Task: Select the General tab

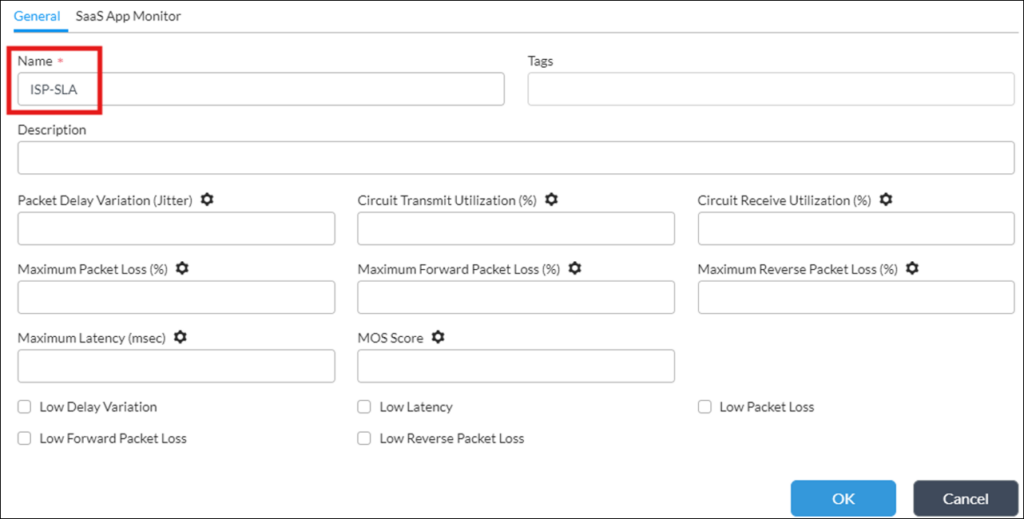Action: [x=37, y=16]
